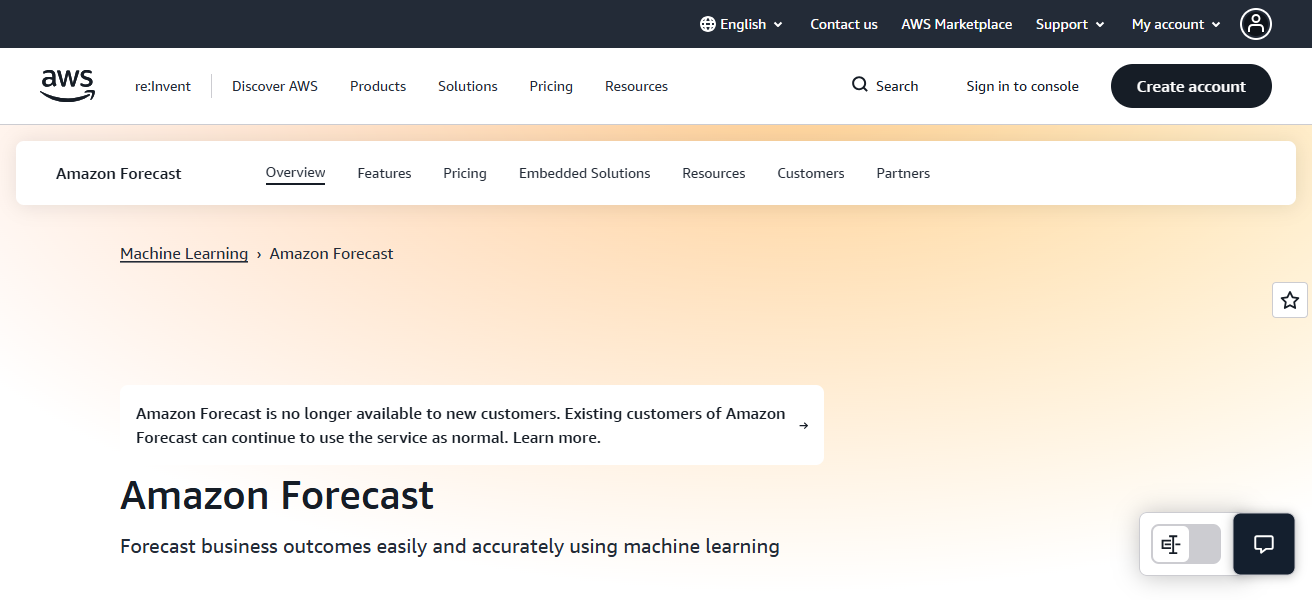Click the AWS logo
1312x600 pixels.
[67, 86]
